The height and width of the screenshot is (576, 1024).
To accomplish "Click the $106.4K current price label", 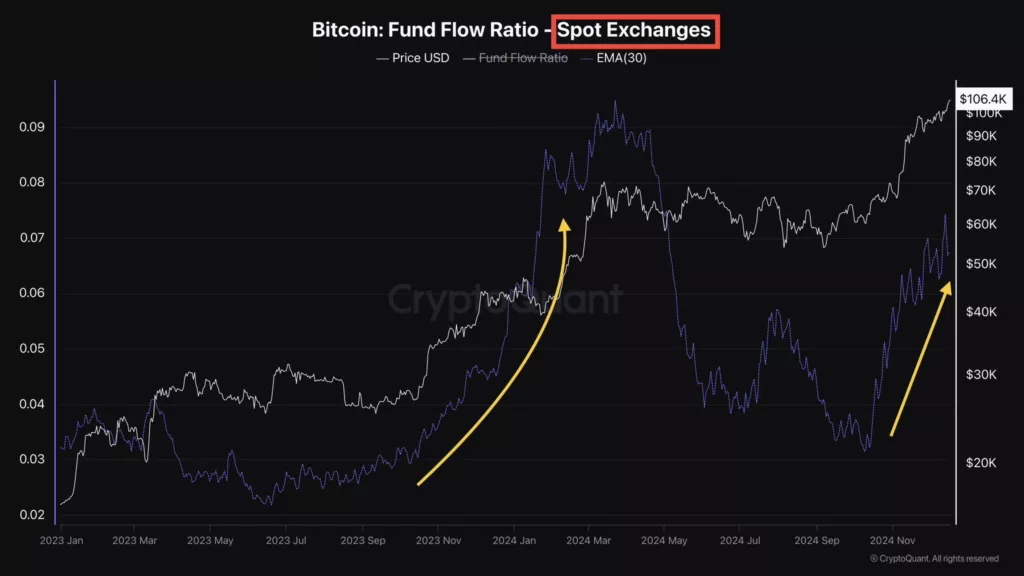I will pos(983,99).
